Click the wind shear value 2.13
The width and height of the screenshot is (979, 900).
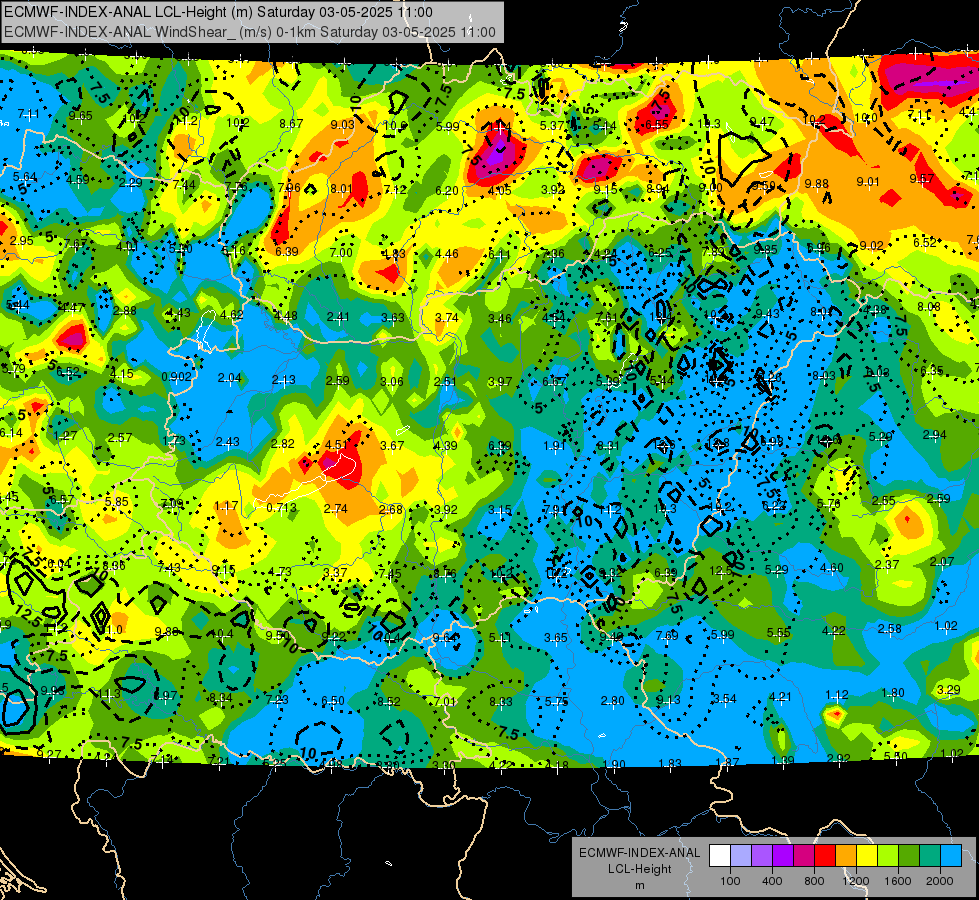coord(283,380)
